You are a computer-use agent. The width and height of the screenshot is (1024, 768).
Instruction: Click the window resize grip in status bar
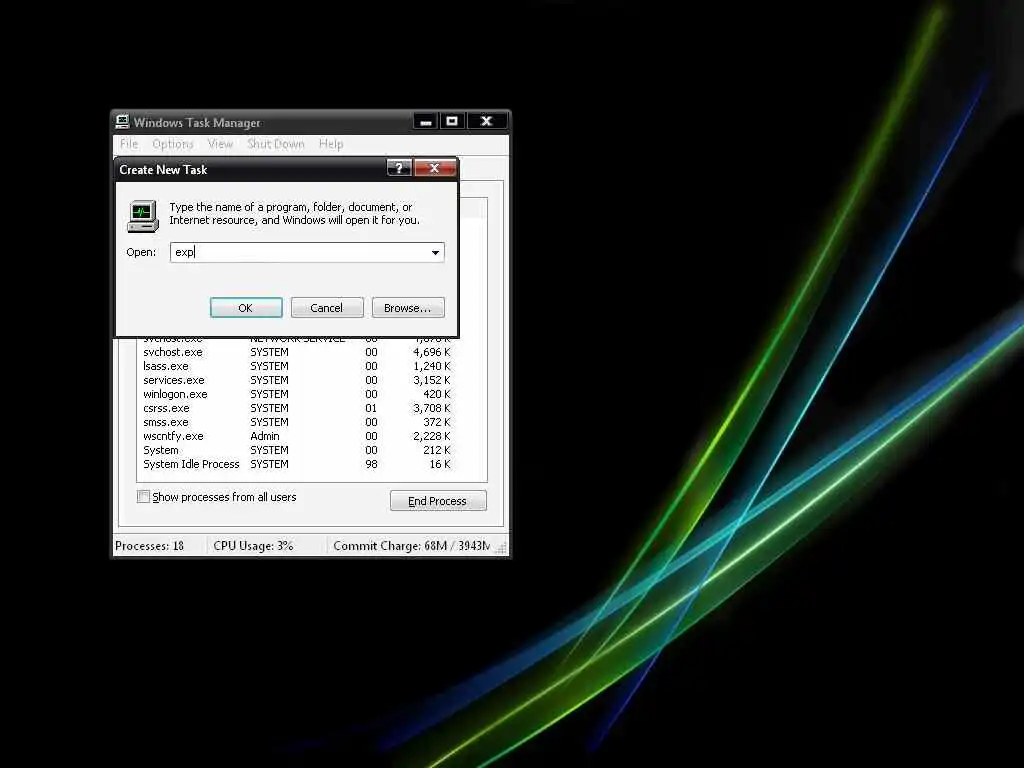pyautogui.click(x=502, y=549)
